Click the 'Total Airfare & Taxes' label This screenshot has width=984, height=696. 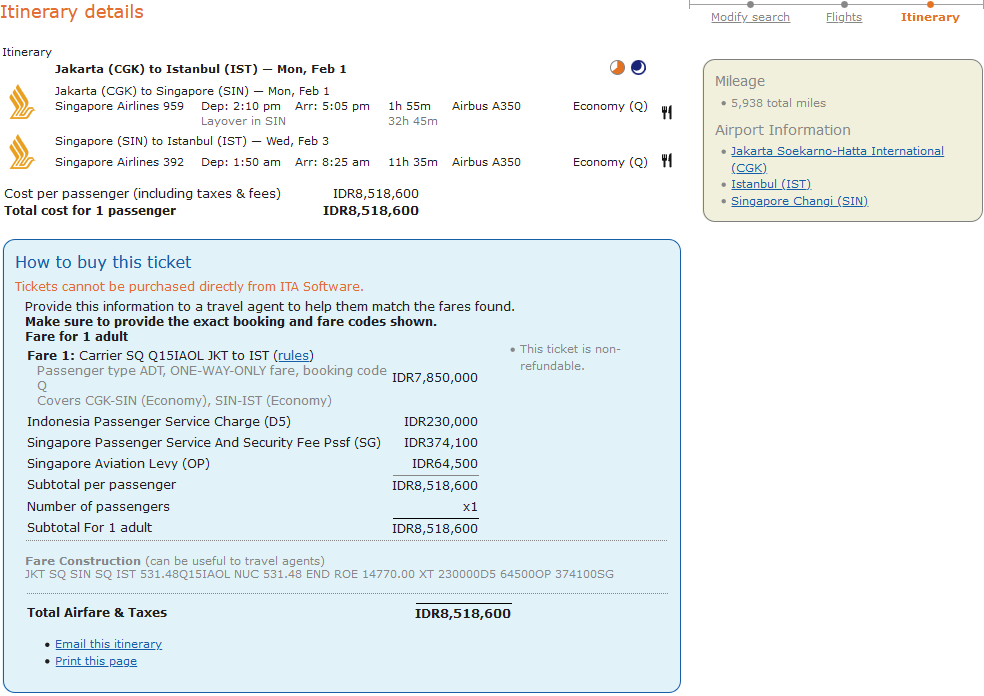point(97,613)
